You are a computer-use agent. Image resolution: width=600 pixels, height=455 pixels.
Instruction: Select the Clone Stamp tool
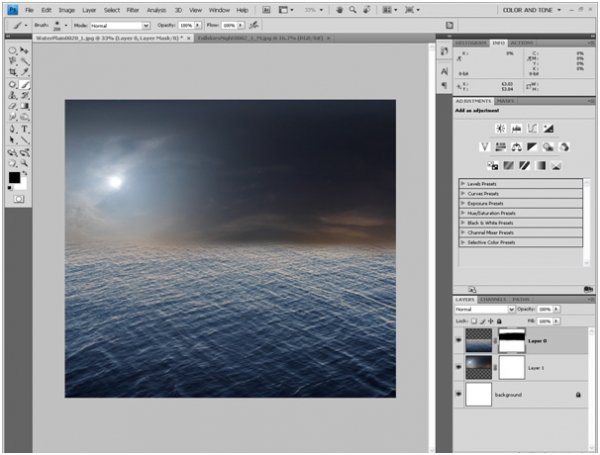(x=12, y=95)
